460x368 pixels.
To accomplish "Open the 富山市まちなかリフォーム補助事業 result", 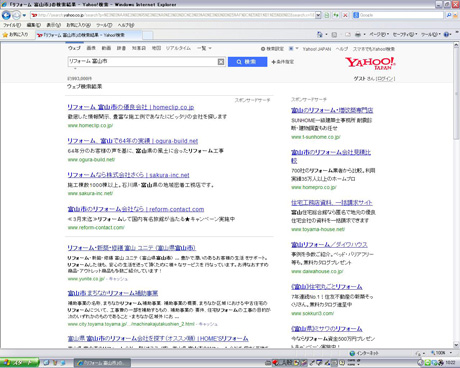I will click(x=113, y=293).
